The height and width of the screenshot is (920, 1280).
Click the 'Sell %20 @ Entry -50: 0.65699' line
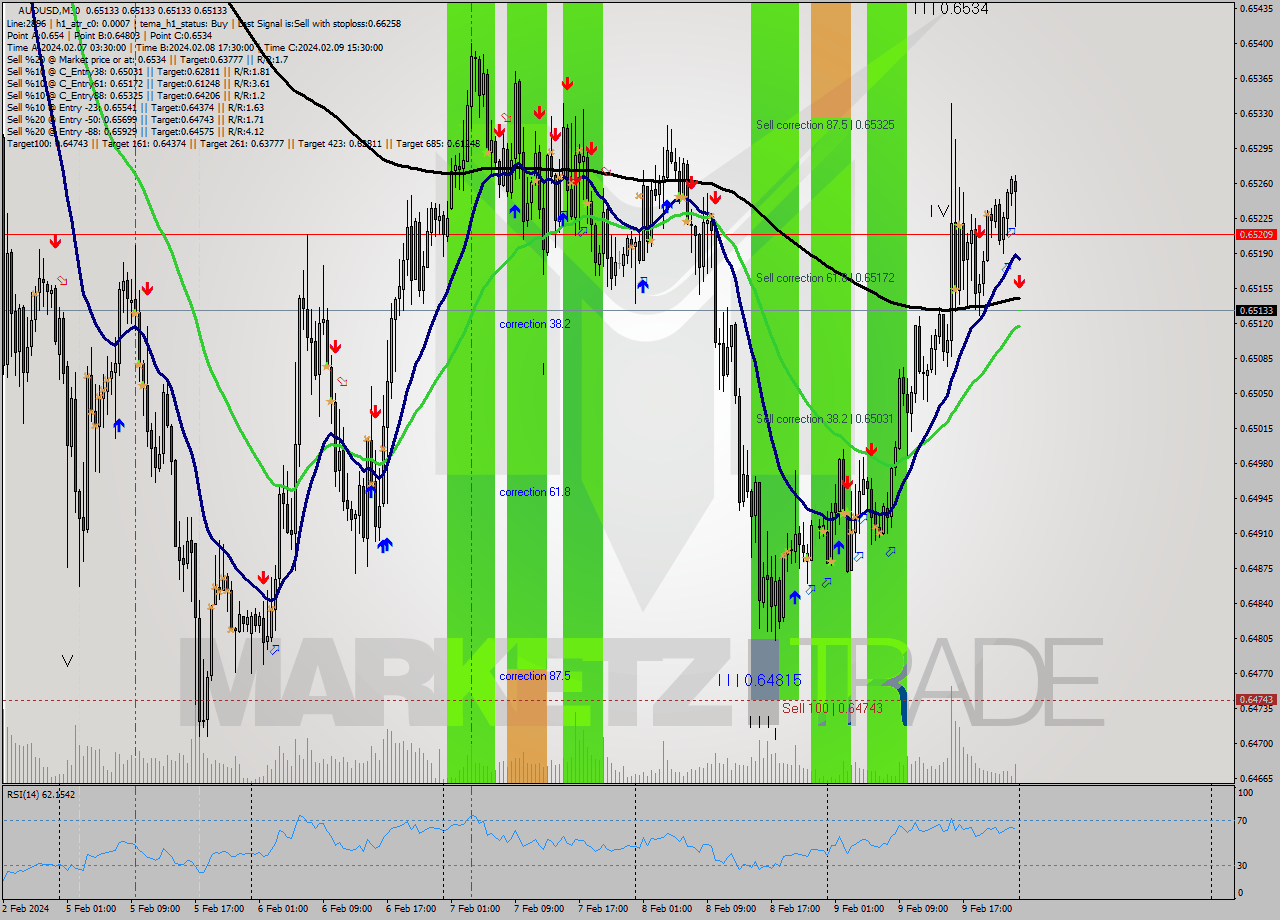point(135,119)
